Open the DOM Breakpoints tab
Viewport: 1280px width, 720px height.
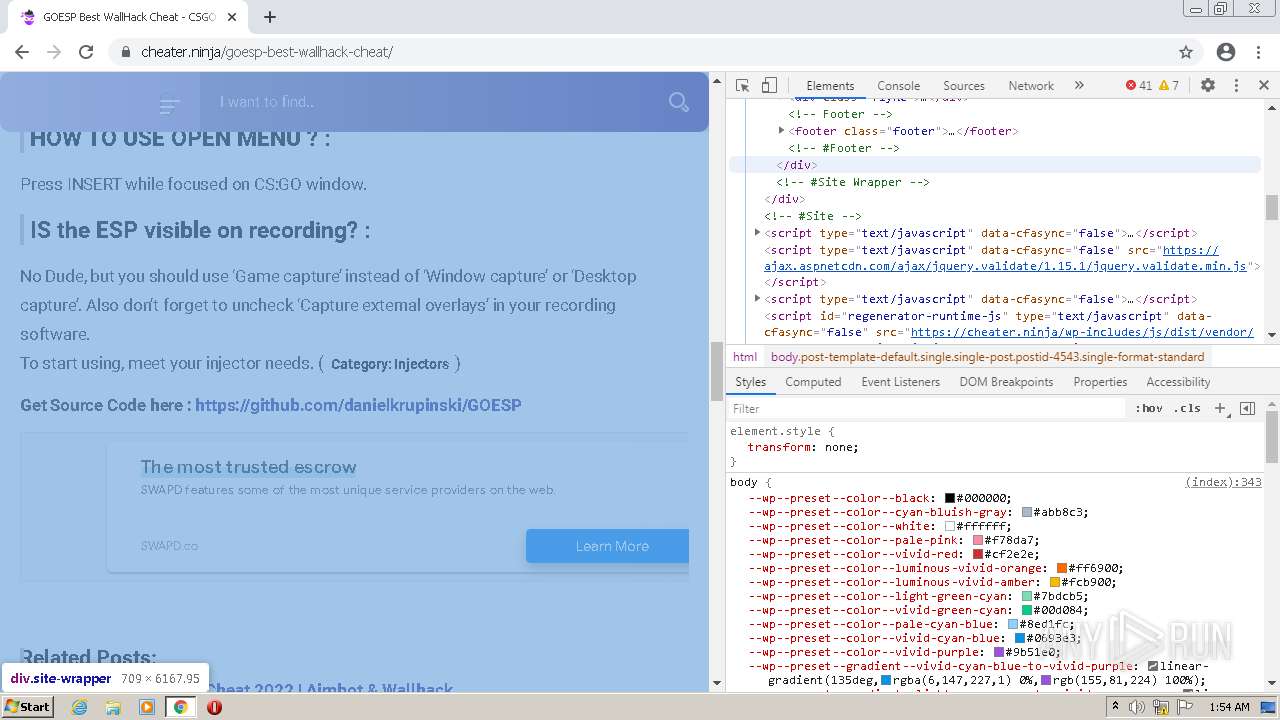coord(1006,382)
